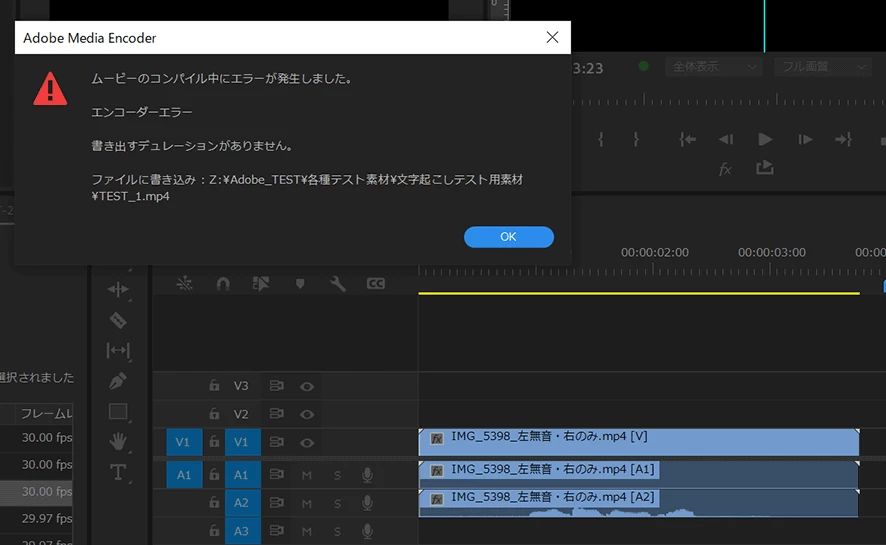The height and width of the screenshot is (545, 886).
Task: Select the Slip tool
Action: click(118, 351)
